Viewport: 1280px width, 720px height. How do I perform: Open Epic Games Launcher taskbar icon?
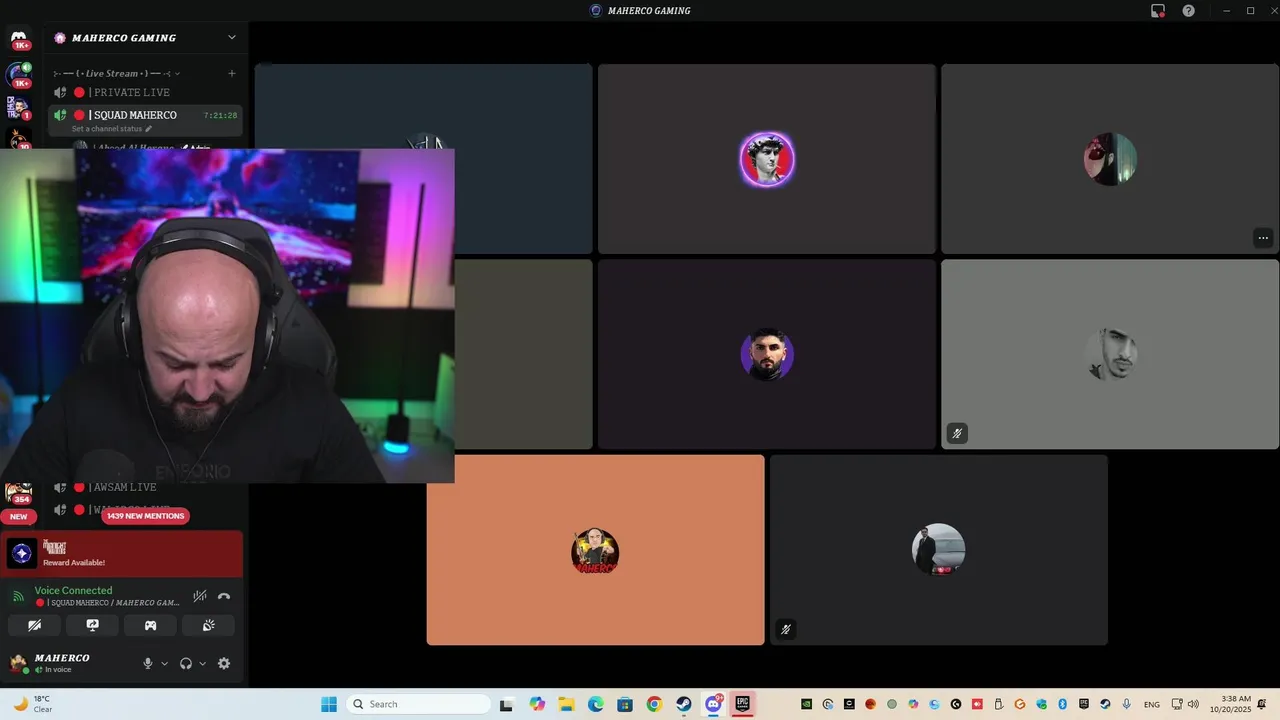pyautogui.click(x=742, y=704)
